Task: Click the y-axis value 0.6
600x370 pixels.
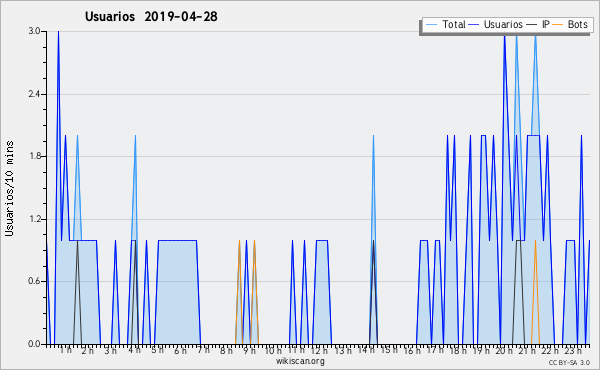Action: tap(35, 281)
